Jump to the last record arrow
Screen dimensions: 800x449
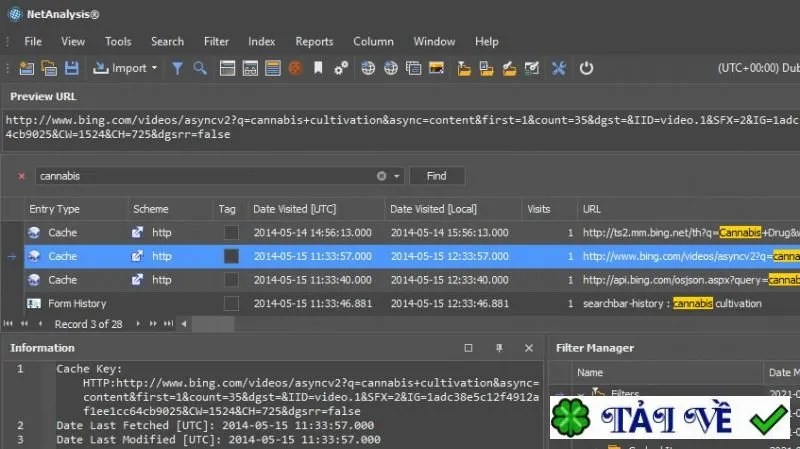pyautogui.click(x=168, y=323)
